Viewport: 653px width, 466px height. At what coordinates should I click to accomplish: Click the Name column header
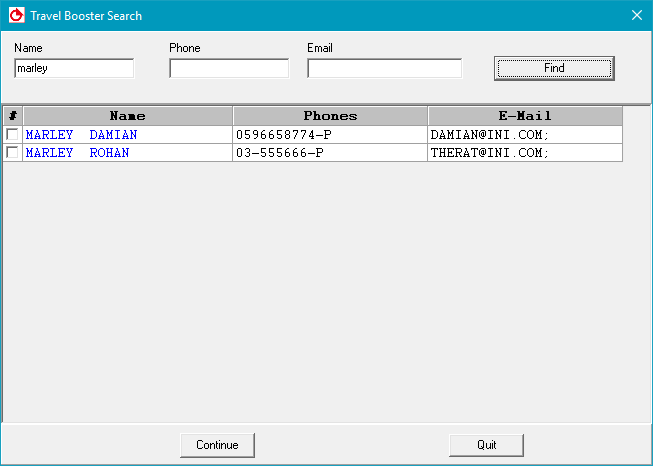pyautogui.click(x=127, y=116)
